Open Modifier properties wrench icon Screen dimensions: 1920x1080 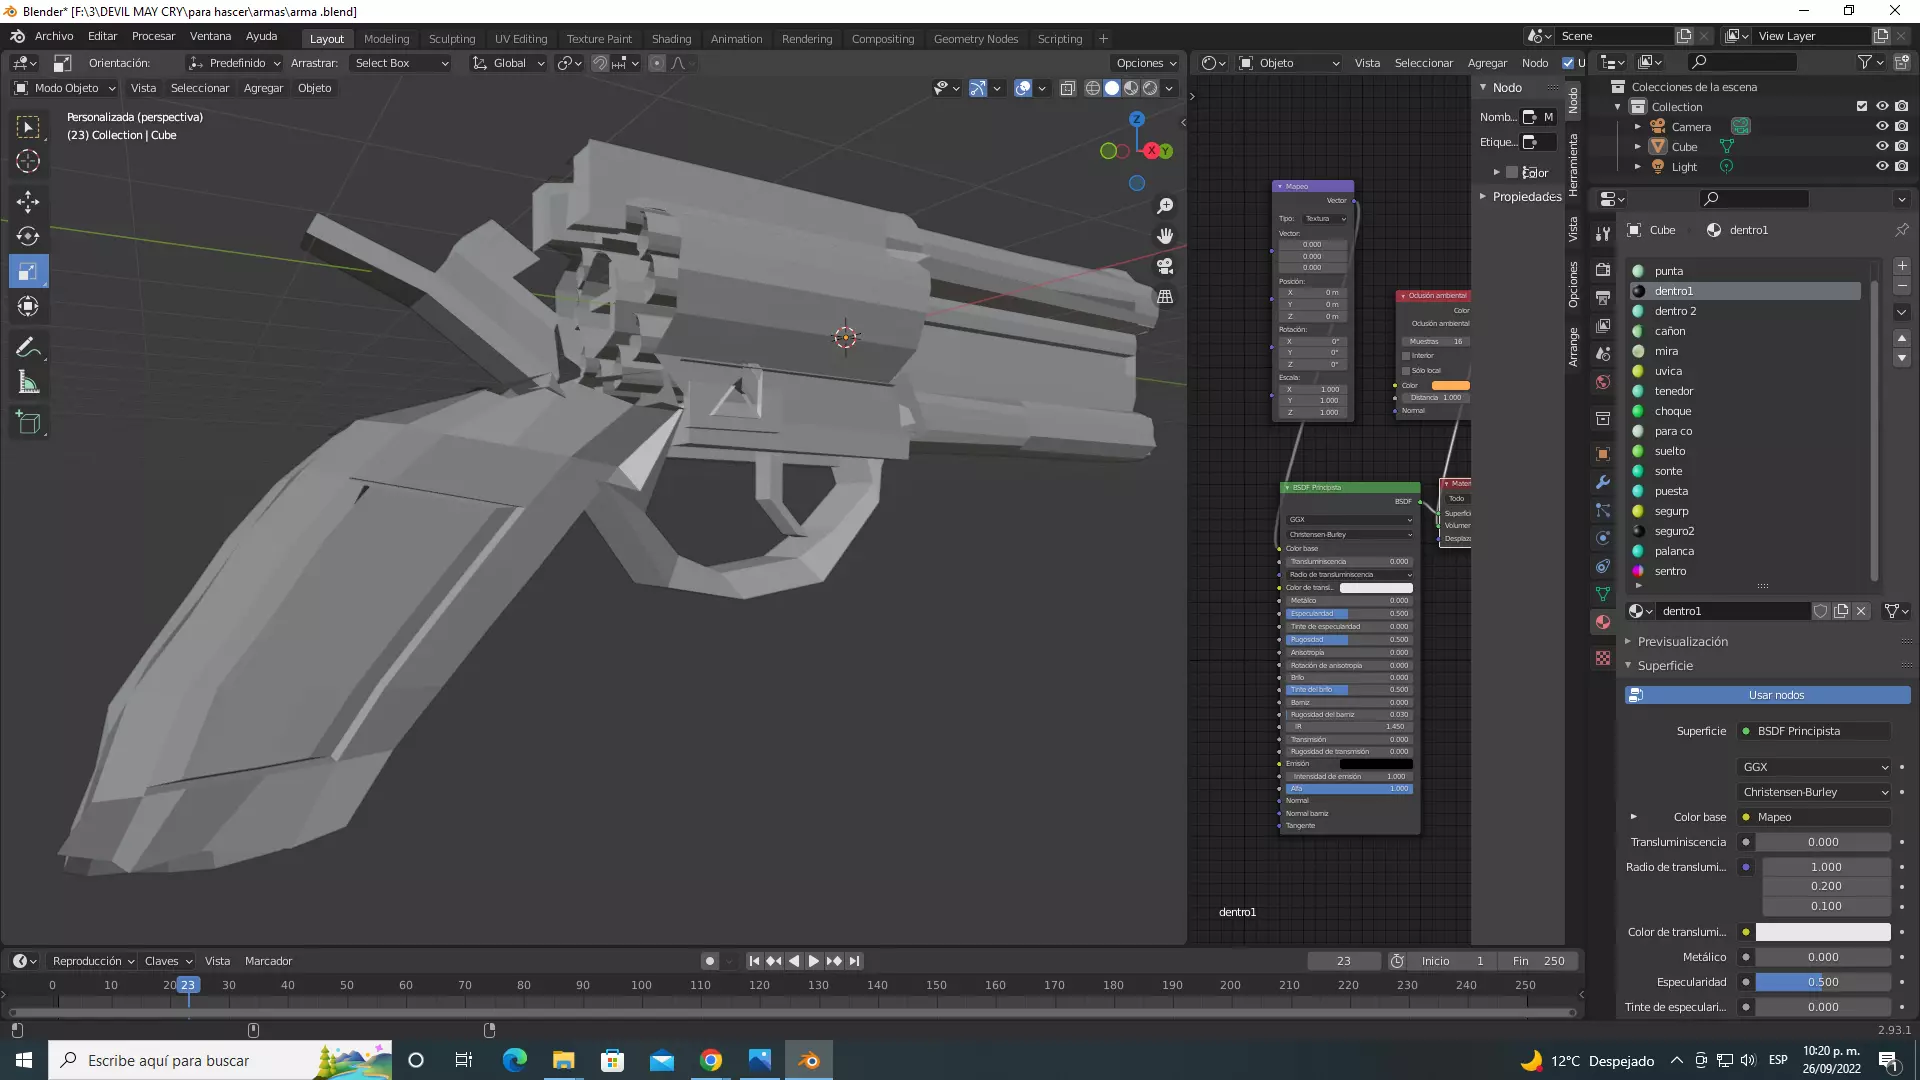[x=1603, y=482]
